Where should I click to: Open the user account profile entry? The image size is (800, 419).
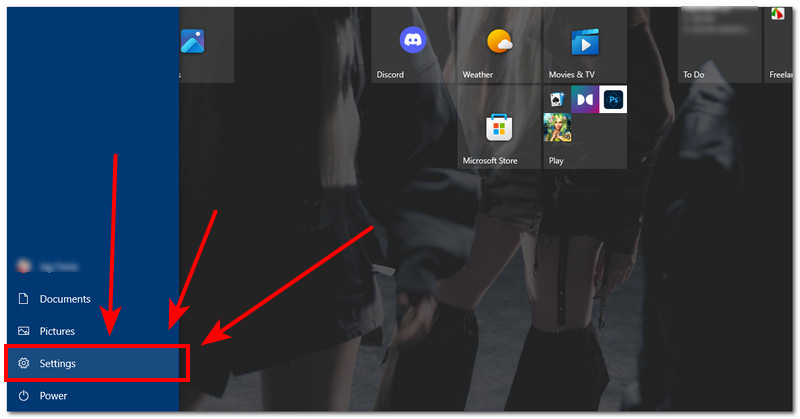pos(50,267)
